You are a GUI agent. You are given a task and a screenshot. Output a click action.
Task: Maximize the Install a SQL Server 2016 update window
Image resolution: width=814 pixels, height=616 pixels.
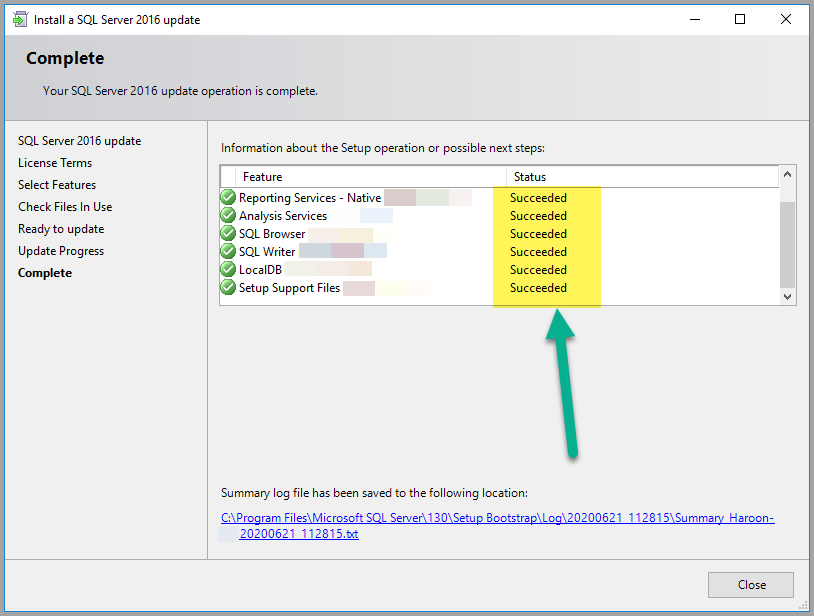(x=740, y=20)
